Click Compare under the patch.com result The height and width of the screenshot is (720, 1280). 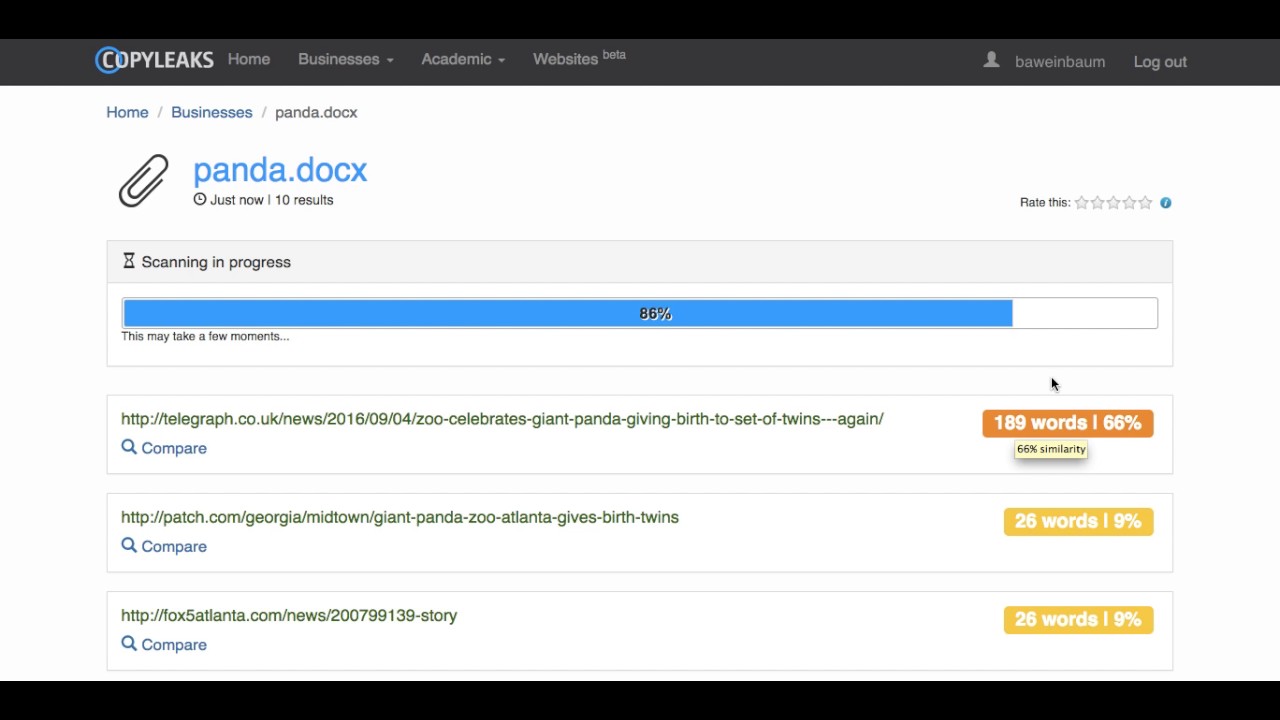point(174,546)
